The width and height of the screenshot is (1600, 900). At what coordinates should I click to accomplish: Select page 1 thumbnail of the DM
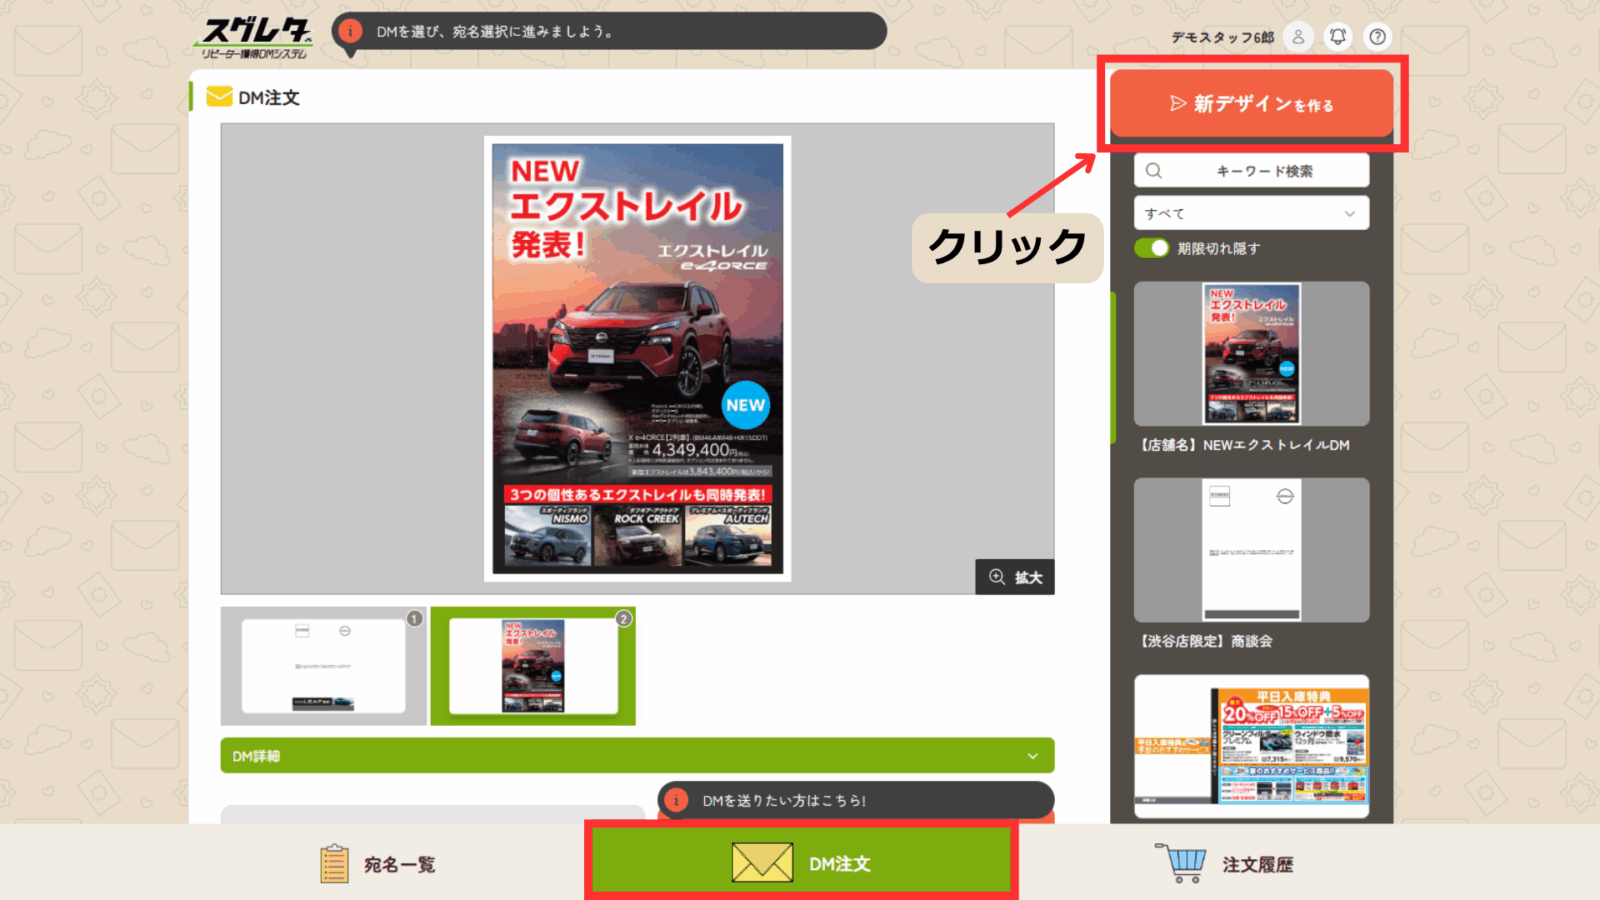pyautogui.click(x=323, y=666)
